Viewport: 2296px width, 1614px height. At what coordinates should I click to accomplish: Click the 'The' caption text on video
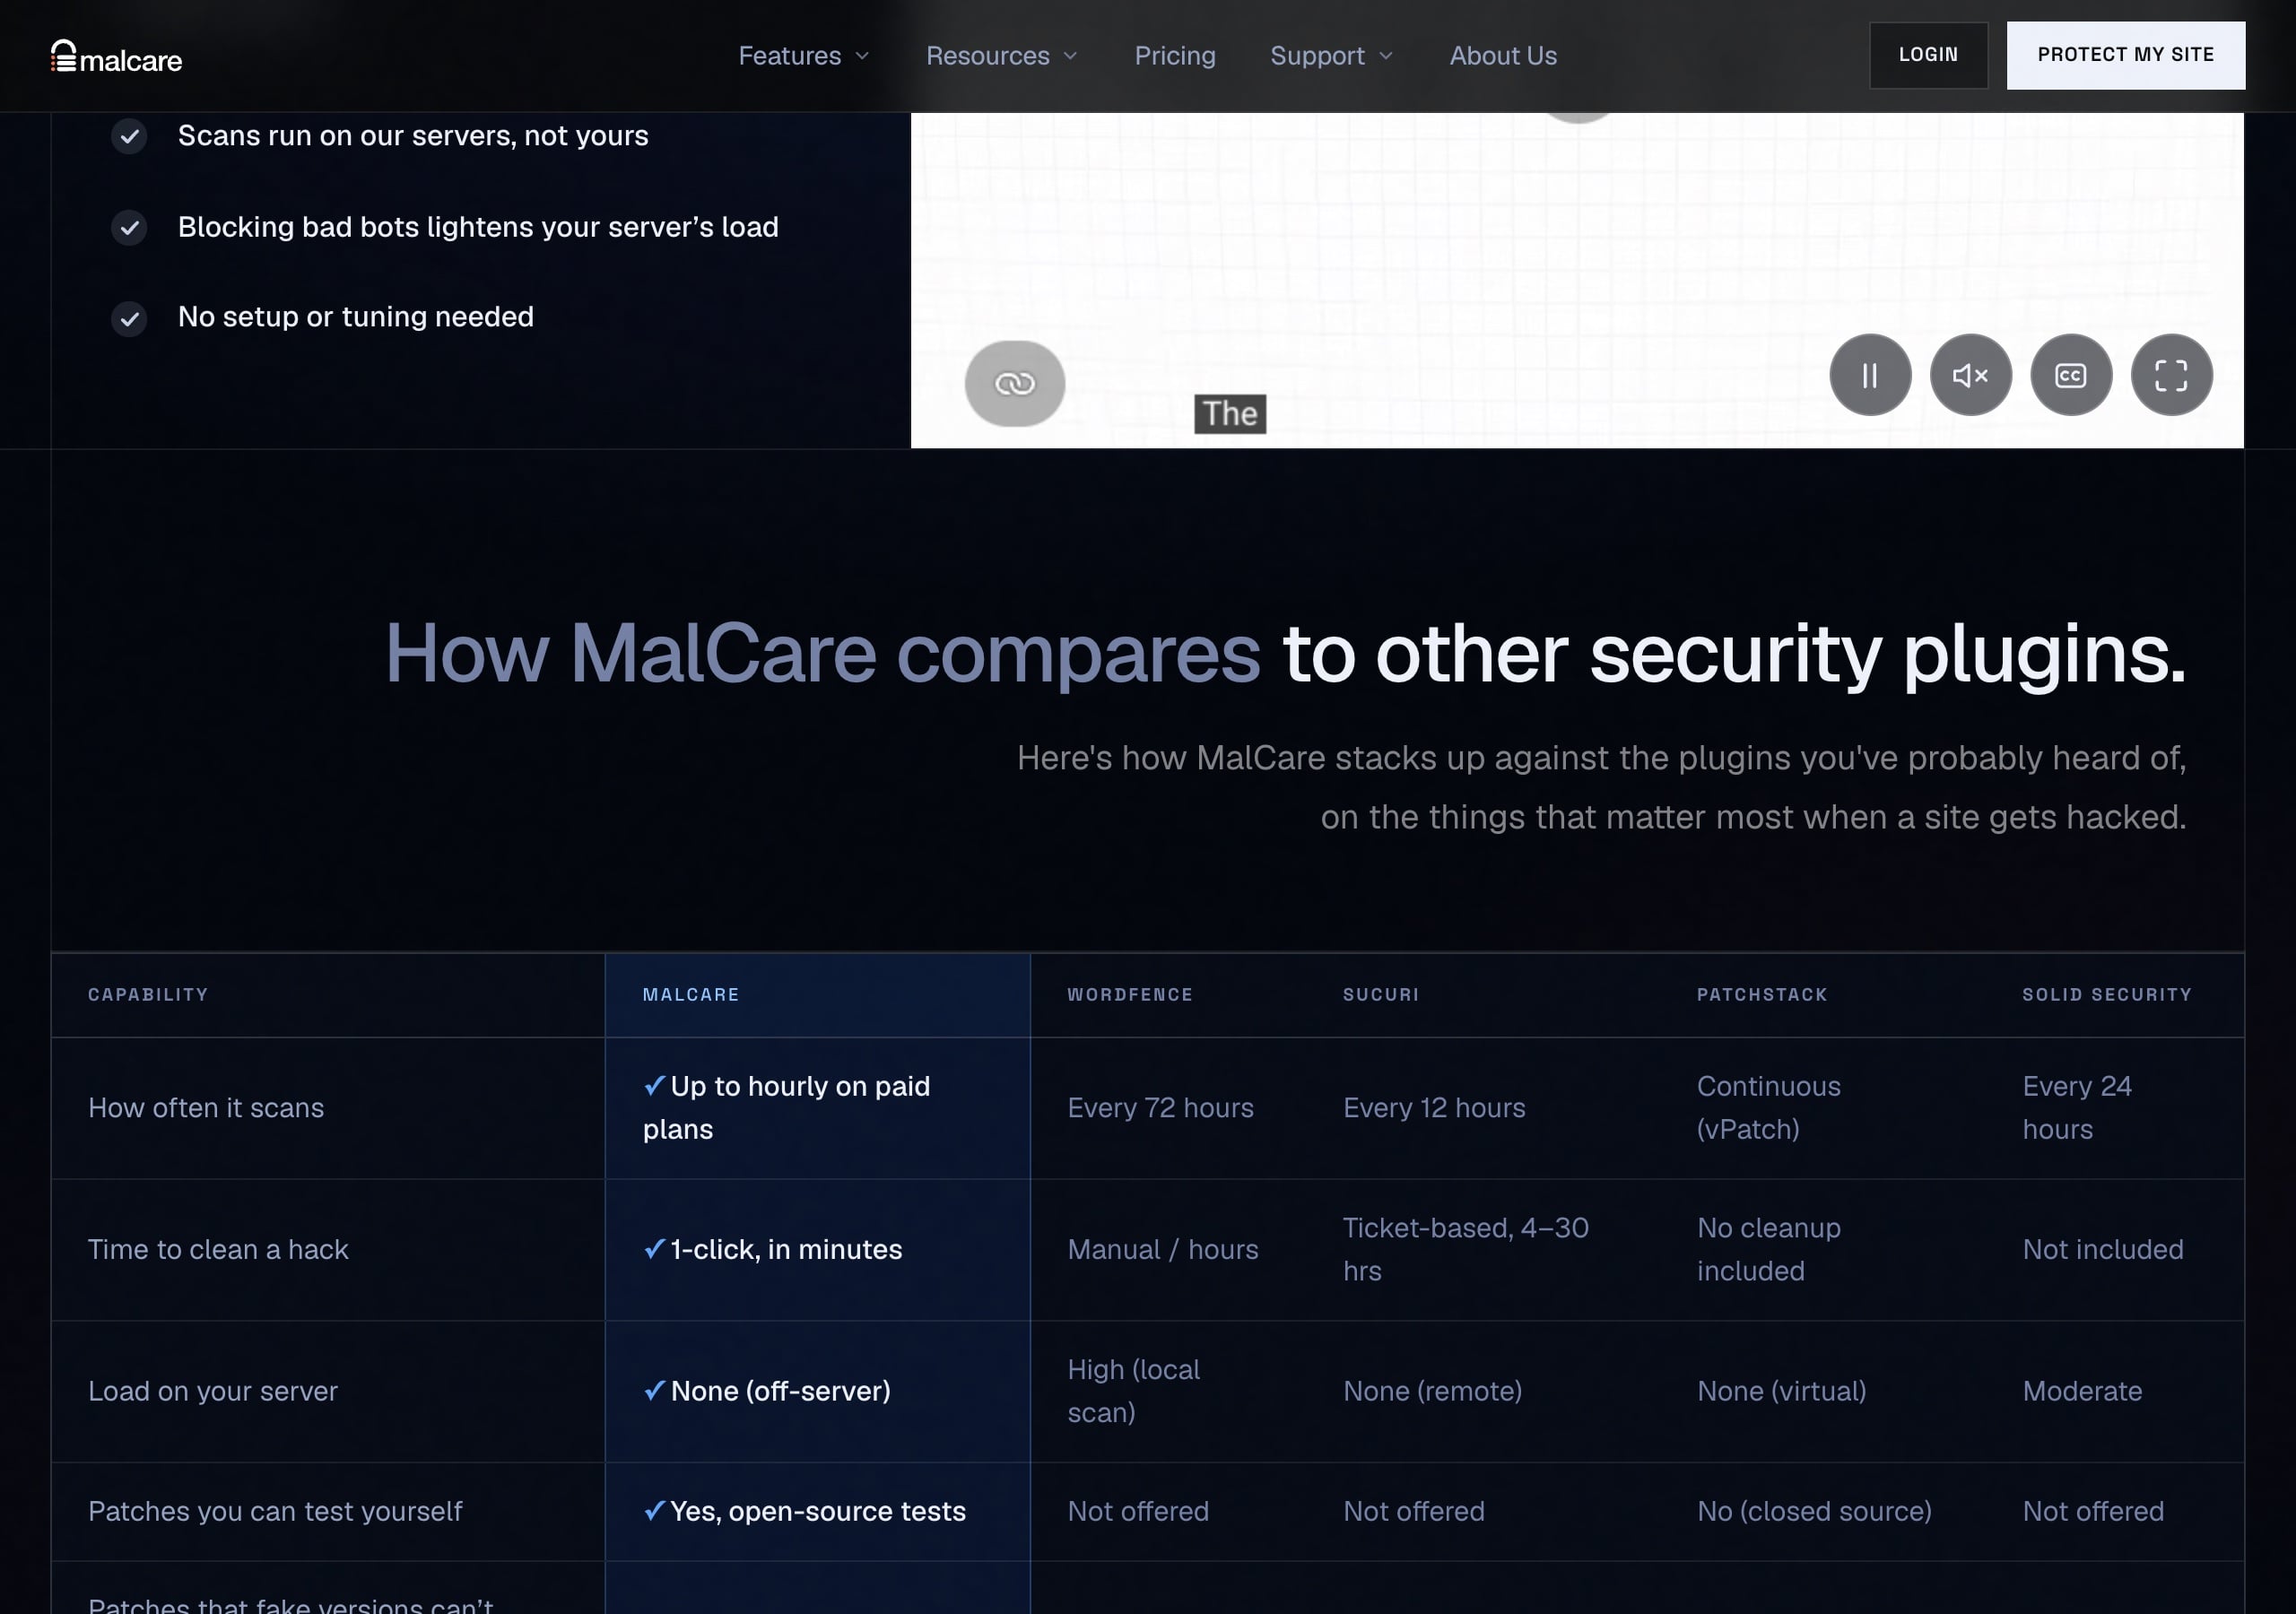click(x=1230, y=414)
